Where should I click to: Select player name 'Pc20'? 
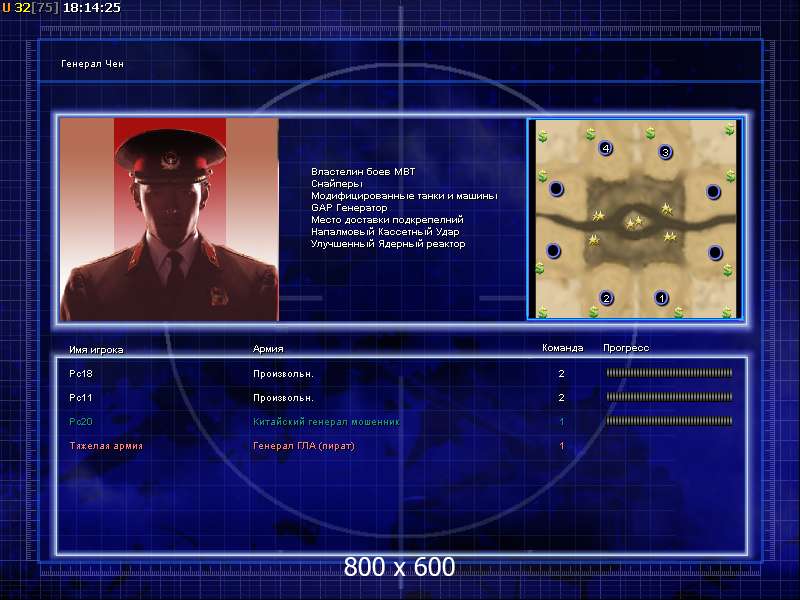[81, 421]
